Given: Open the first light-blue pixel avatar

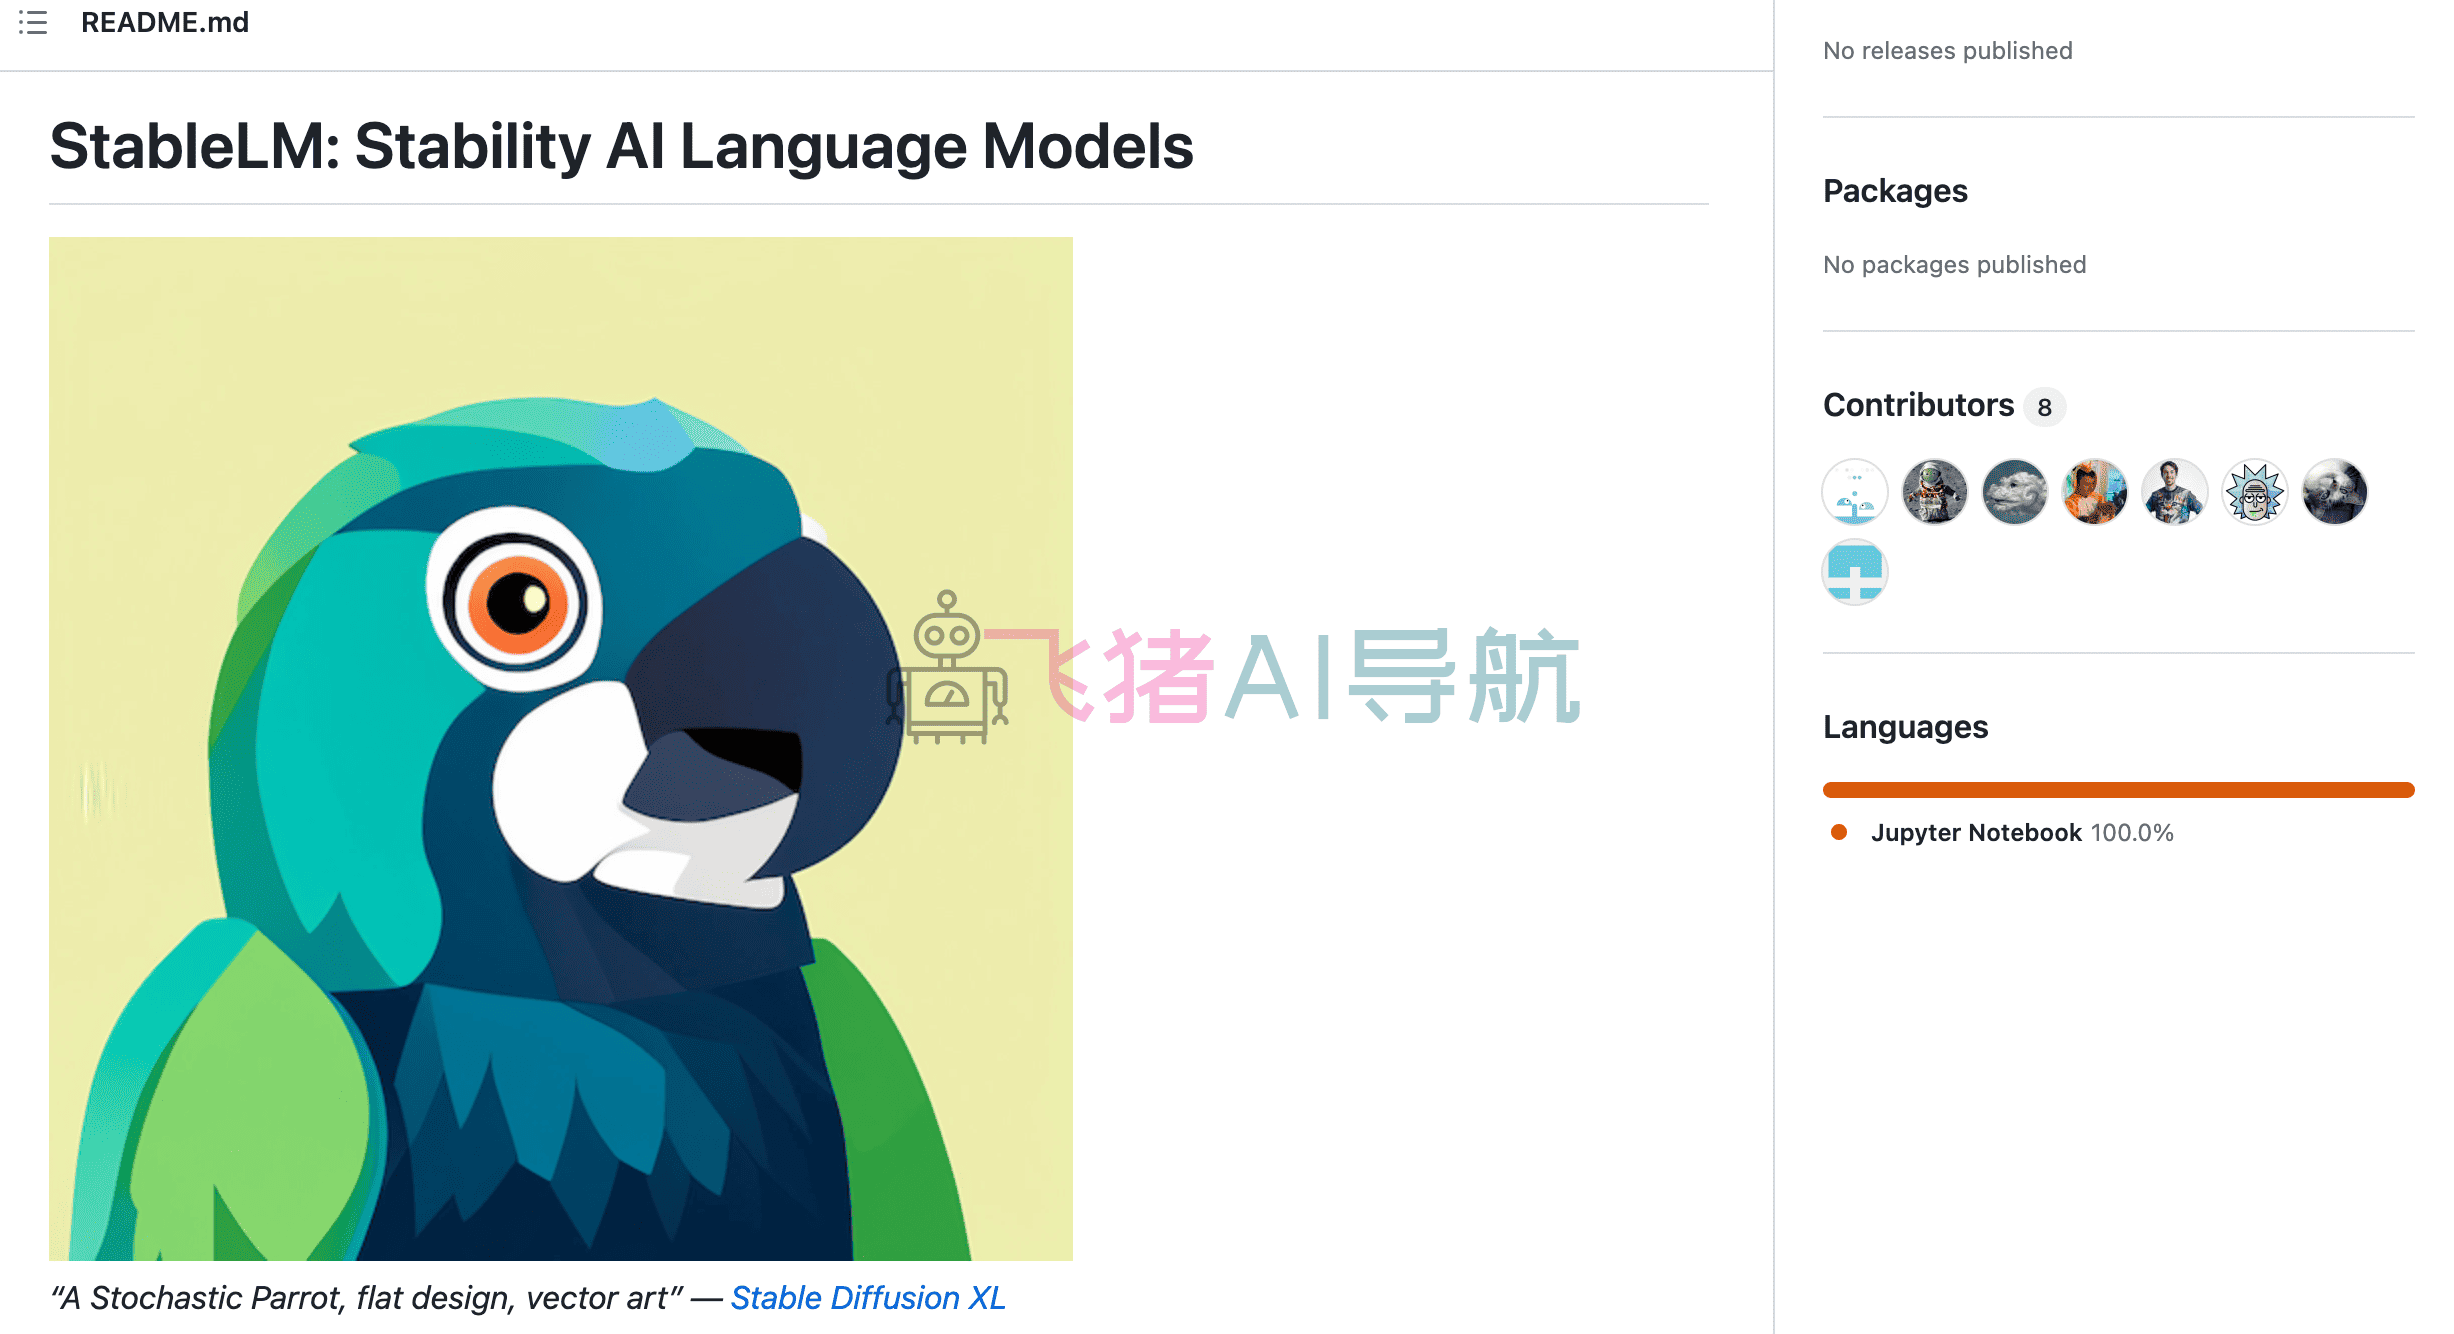Looking at the screenshot, I should click(1855, 492).
